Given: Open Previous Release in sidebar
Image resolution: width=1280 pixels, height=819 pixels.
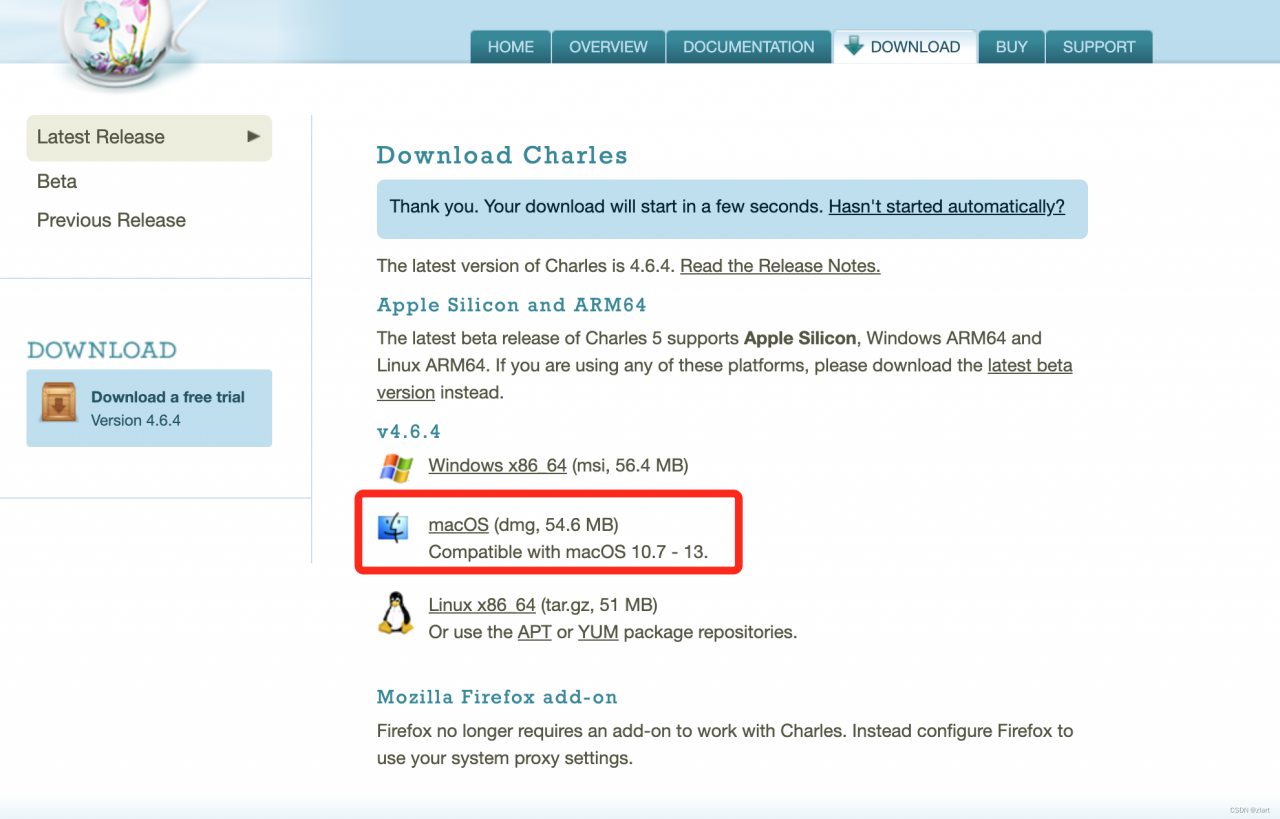Looking at the screenshot, I should tap(111, 220).
